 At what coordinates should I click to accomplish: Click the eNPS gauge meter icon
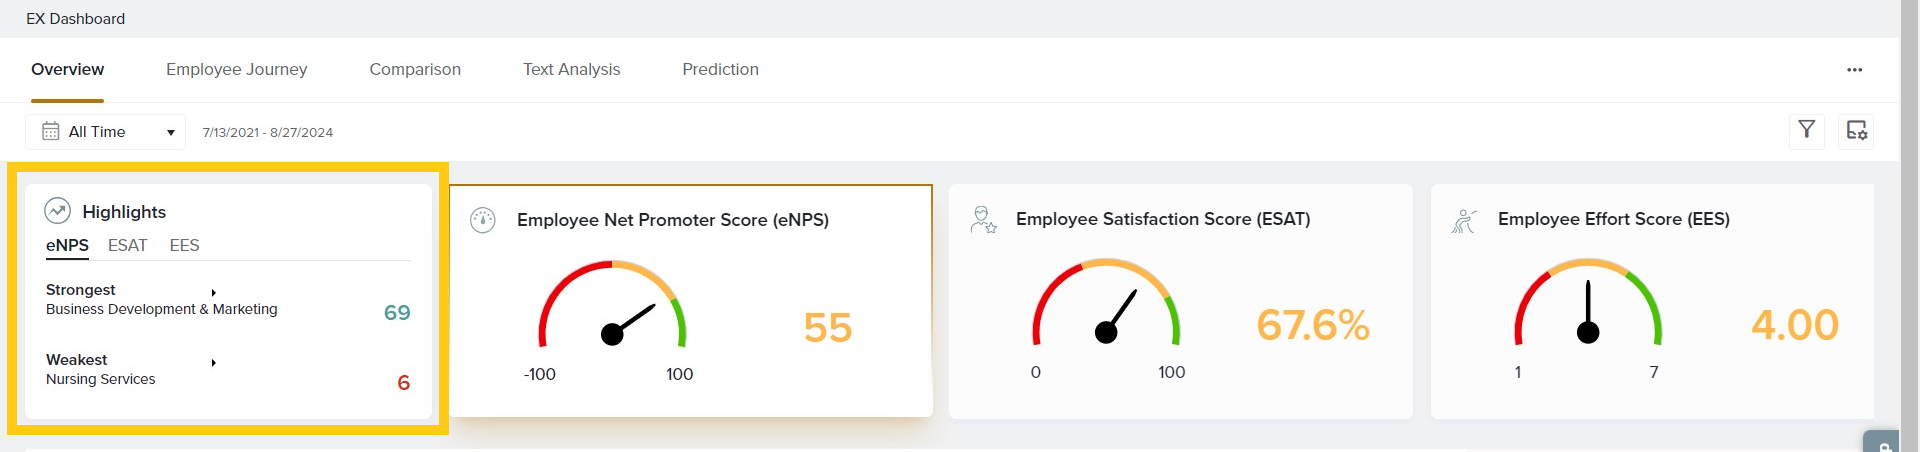tap(483, 220)
